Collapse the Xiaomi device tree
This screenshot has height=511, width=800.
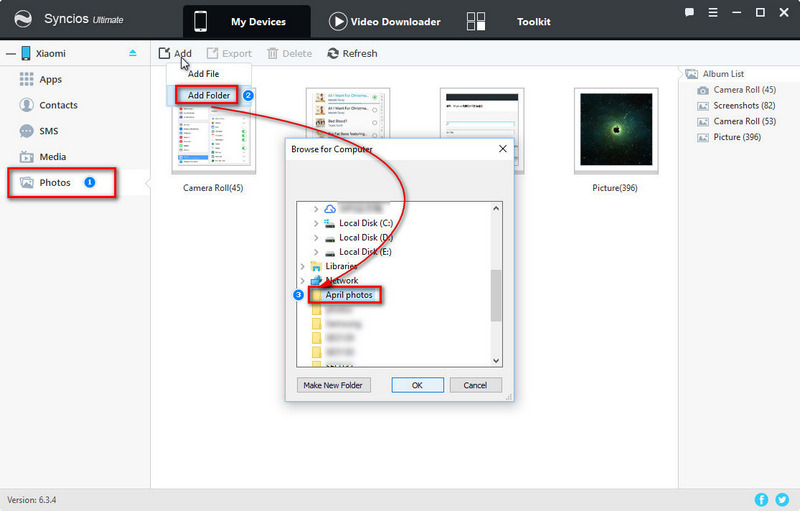(11, 54)
